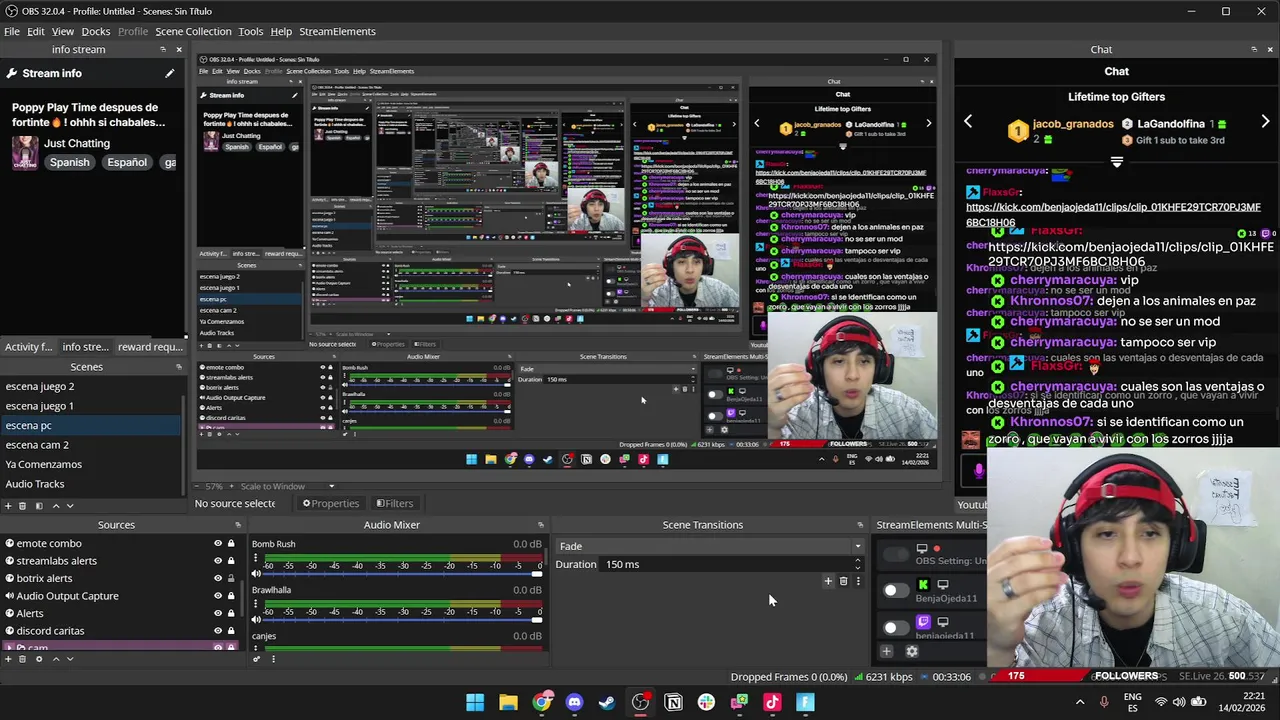This screenshot has height=720, width=1280.
Task: Hide the Audio Output Capture source
Action: point(217,596)
